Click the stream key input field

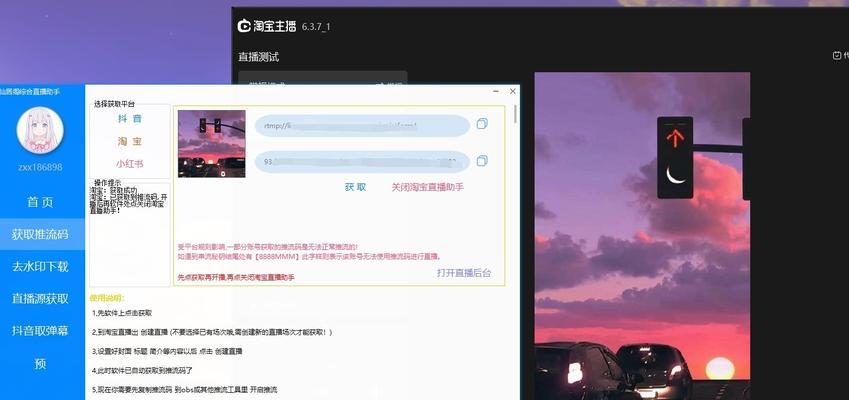(362, 162)
